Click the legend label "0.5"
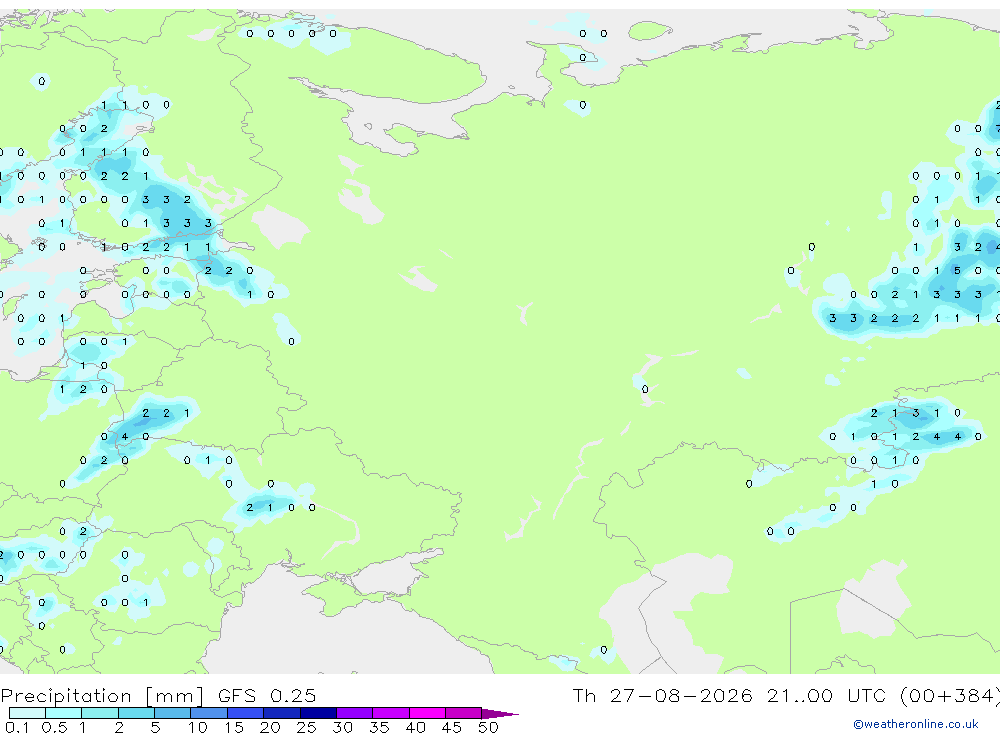The width and height of the screenshot is (1000, 733). [54, 727]
